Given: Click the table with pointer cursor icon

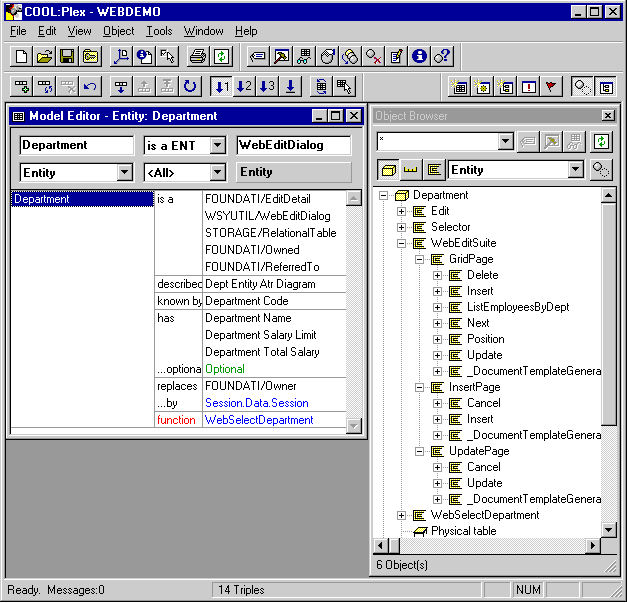Looking at the screenshot, I should pos(343,86).
